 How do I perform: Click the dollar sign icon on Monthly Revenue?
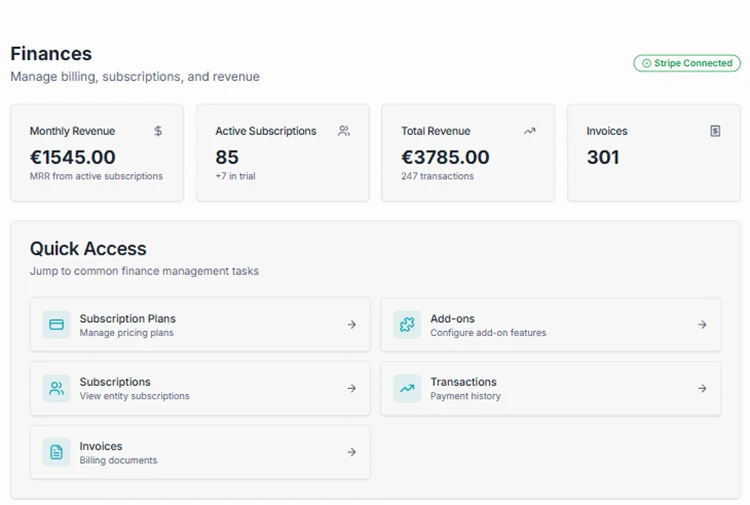click(x=158, y=131)
